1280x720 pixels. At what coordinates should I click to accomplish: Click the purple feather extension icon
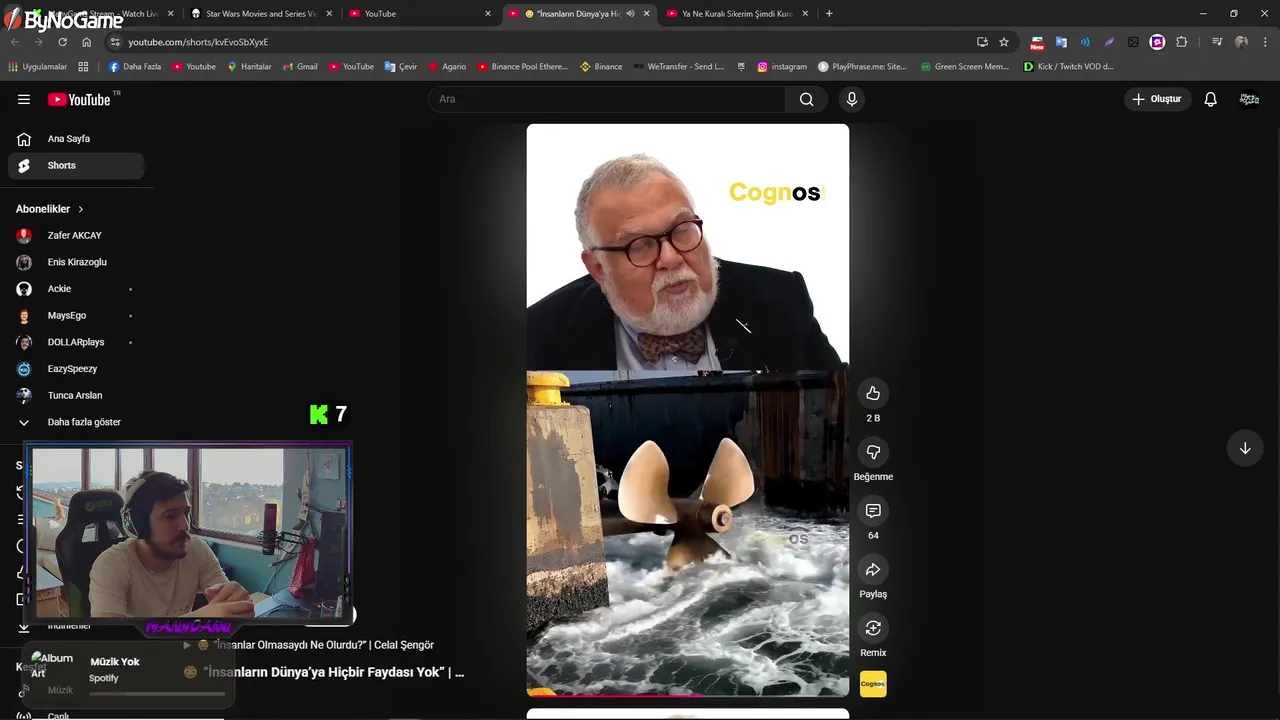pyautogui.click(x=1109, y=42)
